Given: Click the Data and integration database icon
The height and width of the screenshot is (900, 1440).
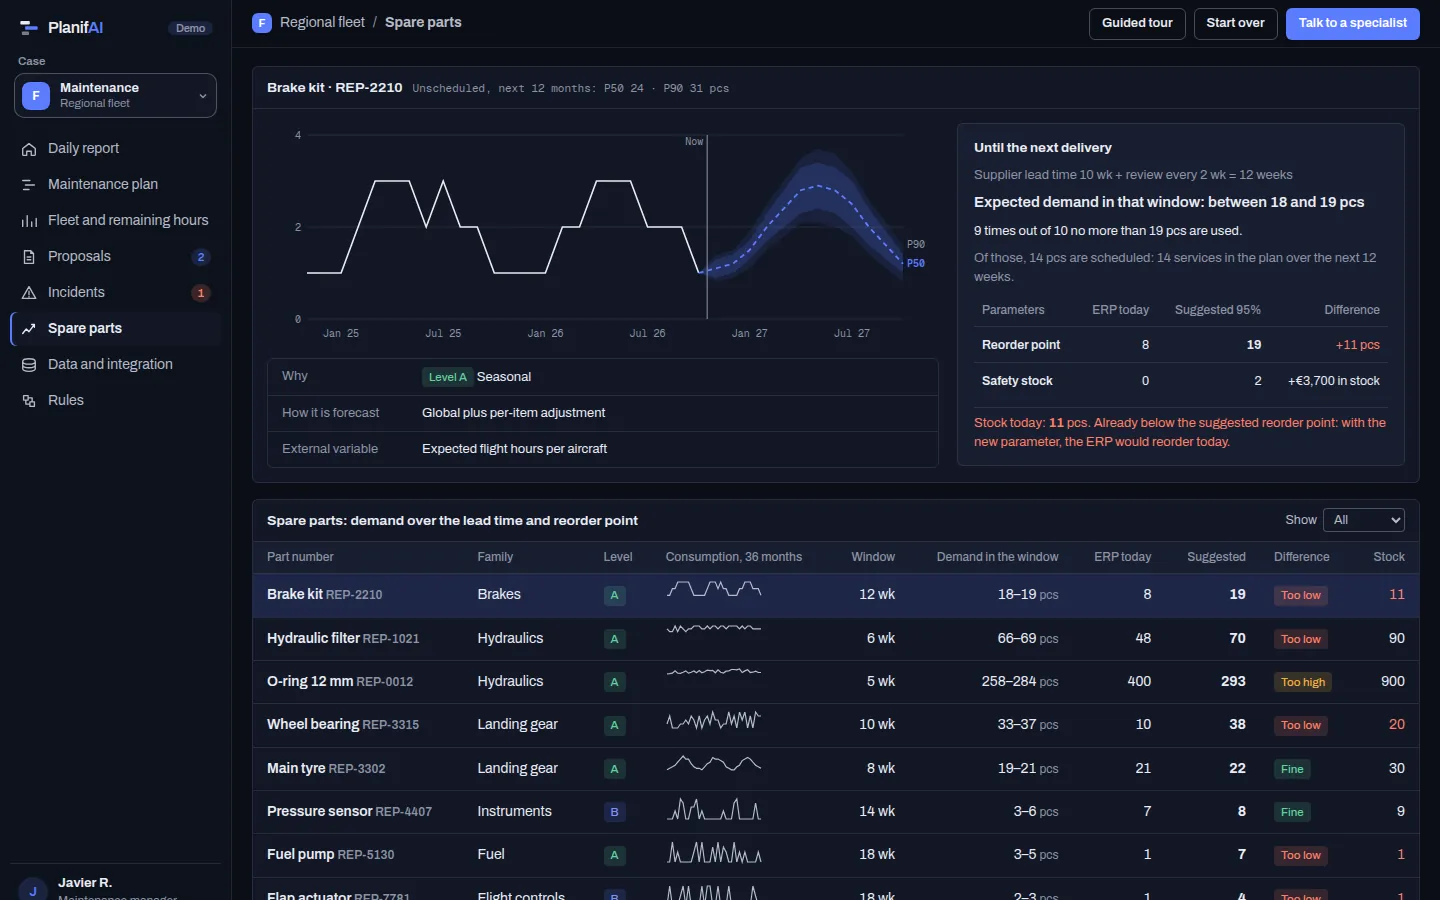Looking at the screenshot, I should 29,365.
